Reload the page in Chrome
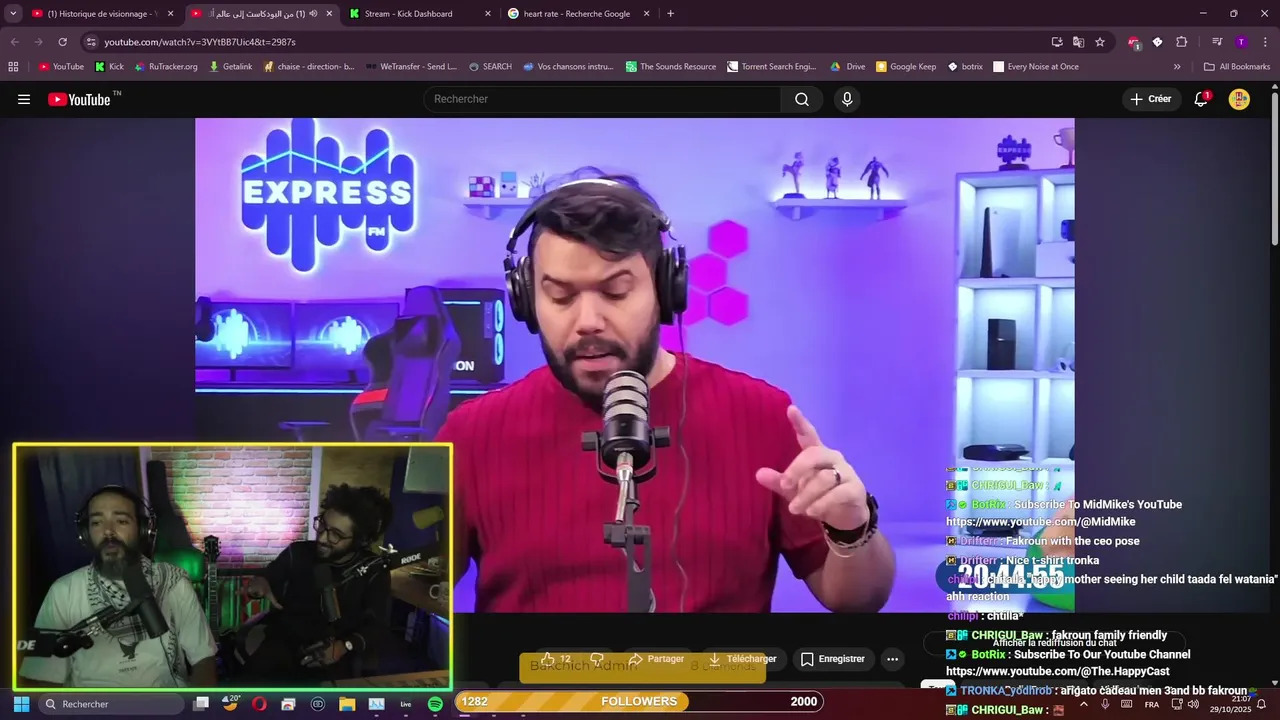 coord(62,42)
